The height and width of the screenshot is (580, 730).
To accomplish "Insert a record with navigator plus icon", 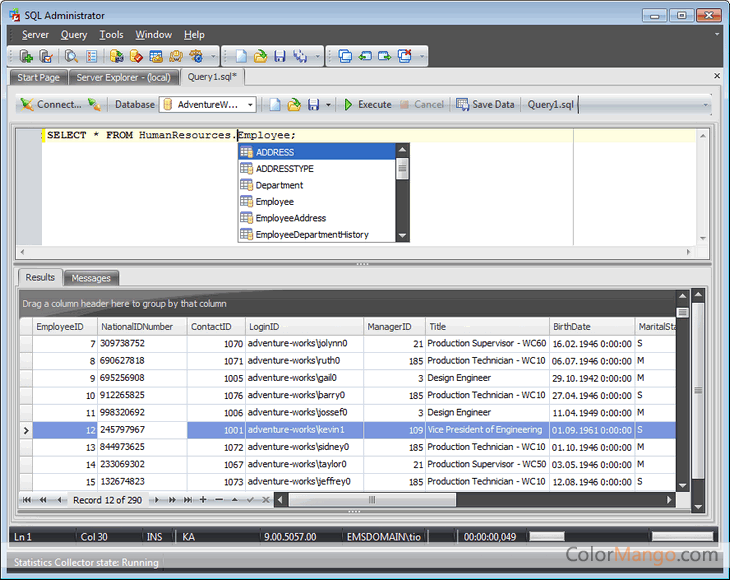I will coord(203,500).
